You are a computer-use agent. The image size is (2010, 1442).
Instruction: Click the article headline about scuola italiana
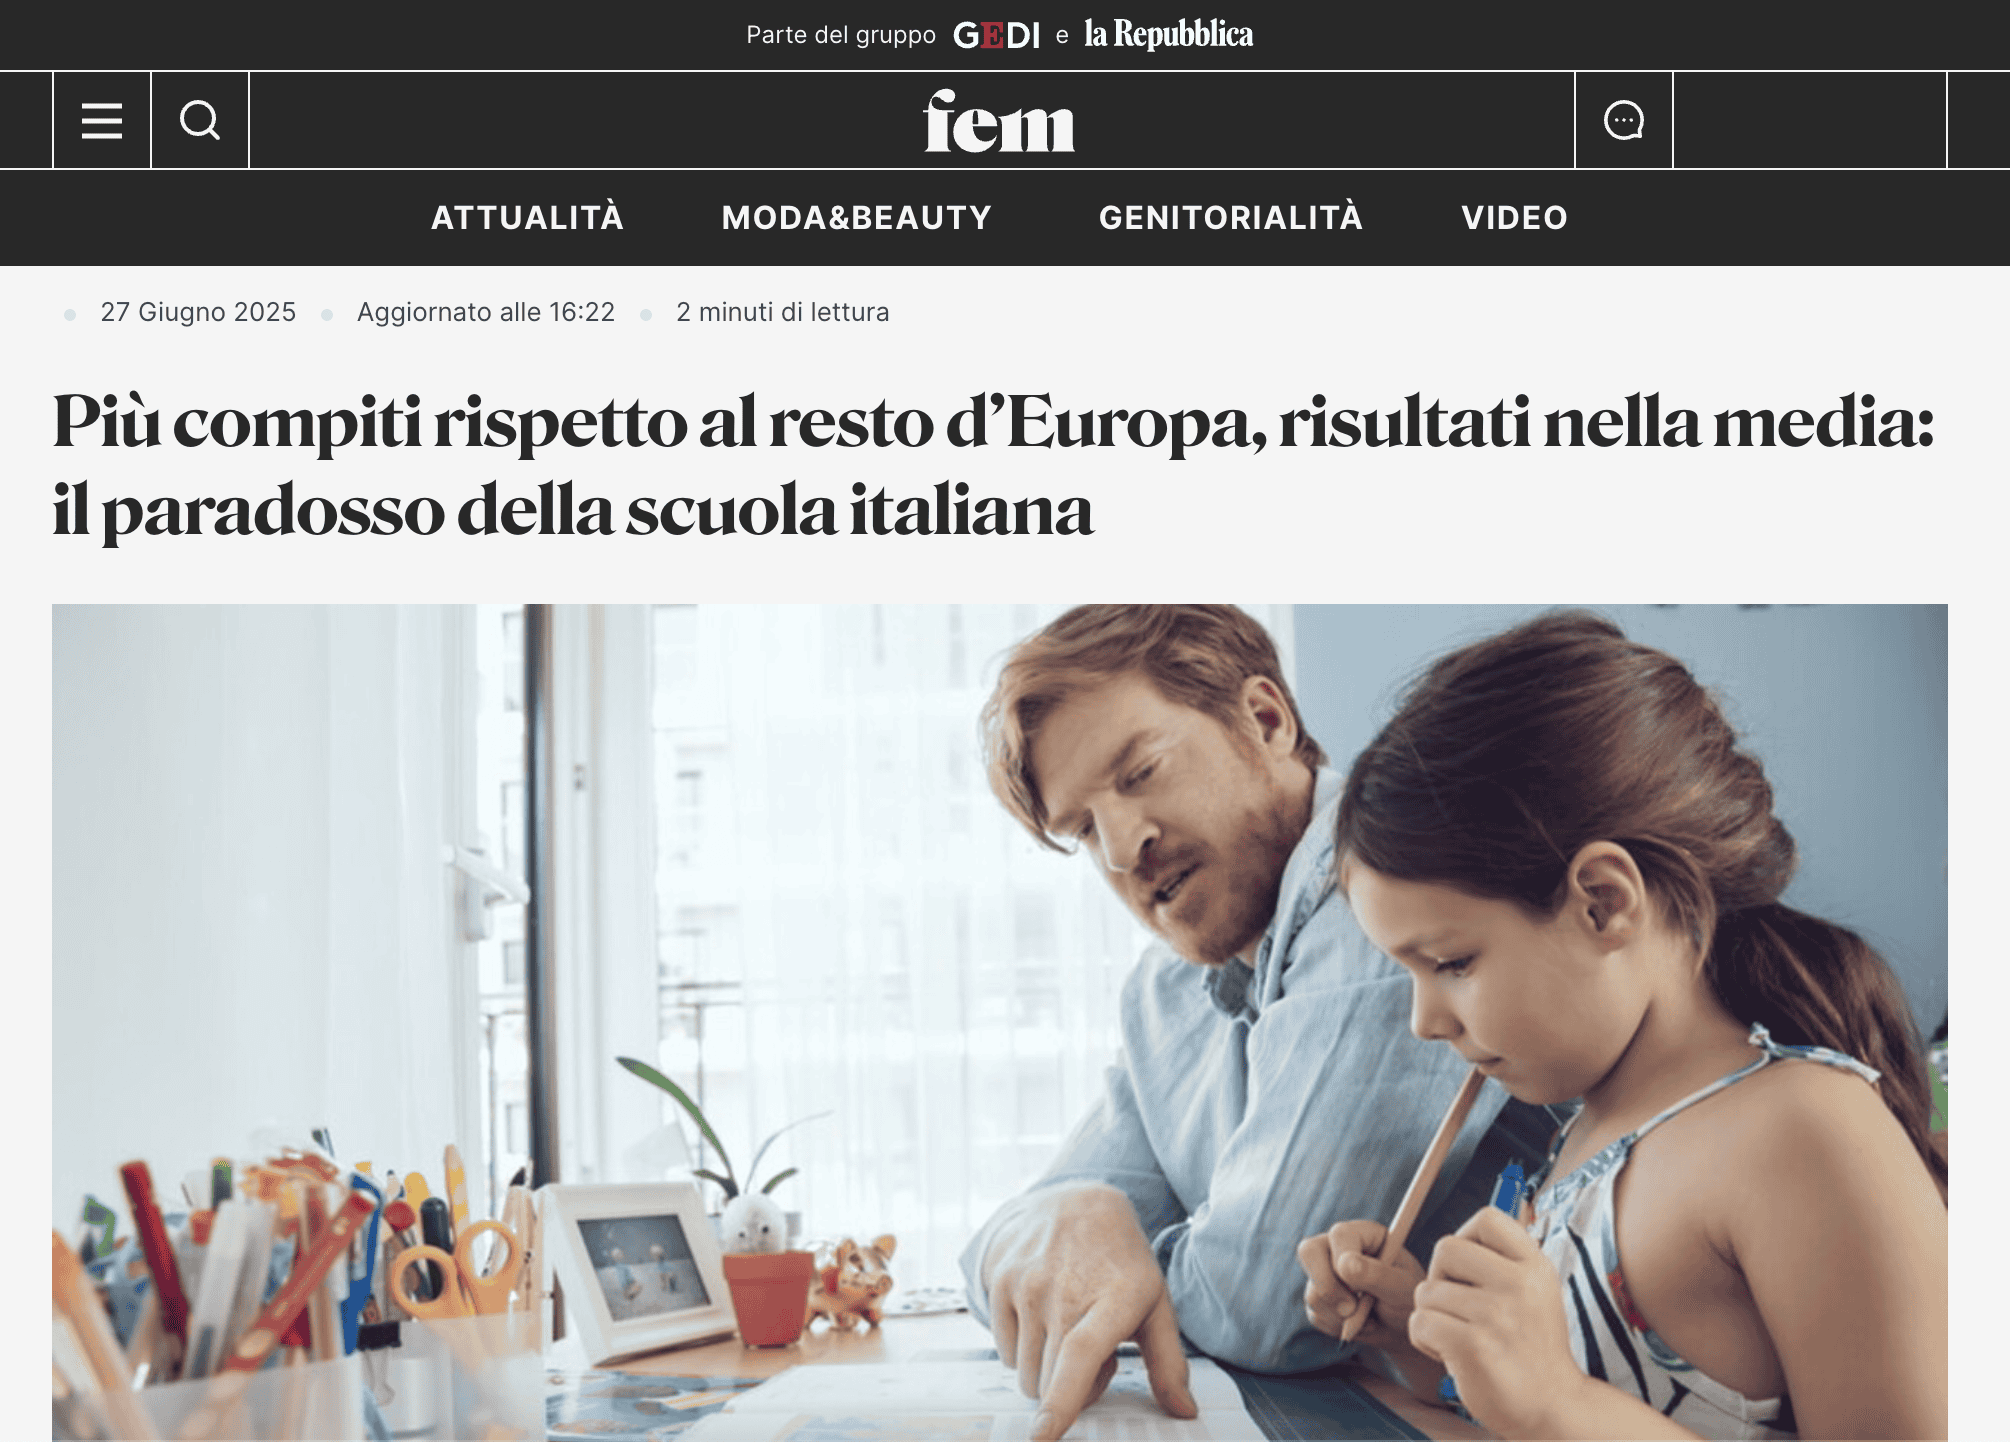pos(993,466)
